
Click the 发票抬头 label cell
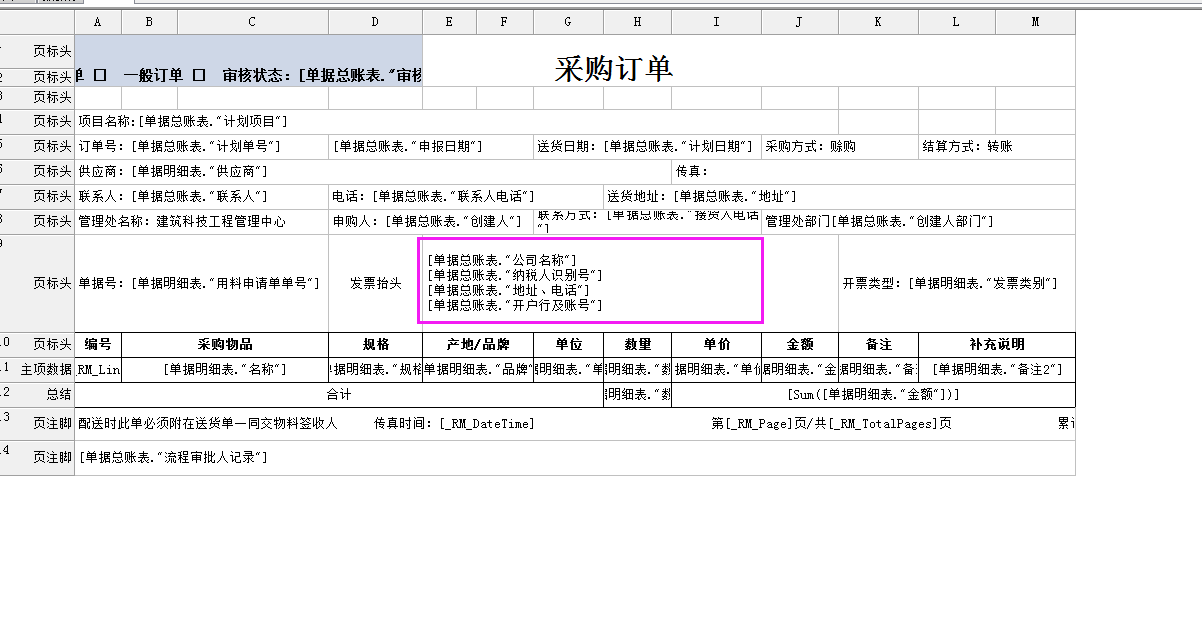375,284
